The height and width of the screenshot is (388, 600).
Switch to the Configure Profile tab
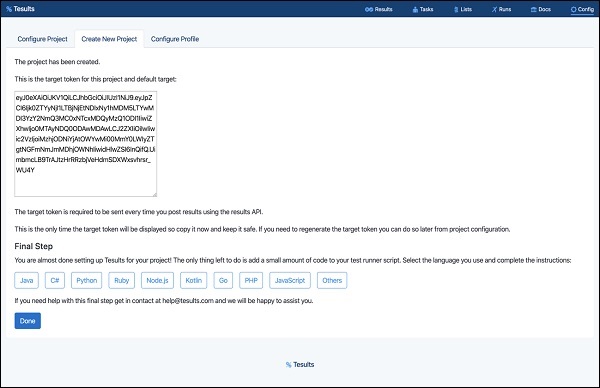175,39
